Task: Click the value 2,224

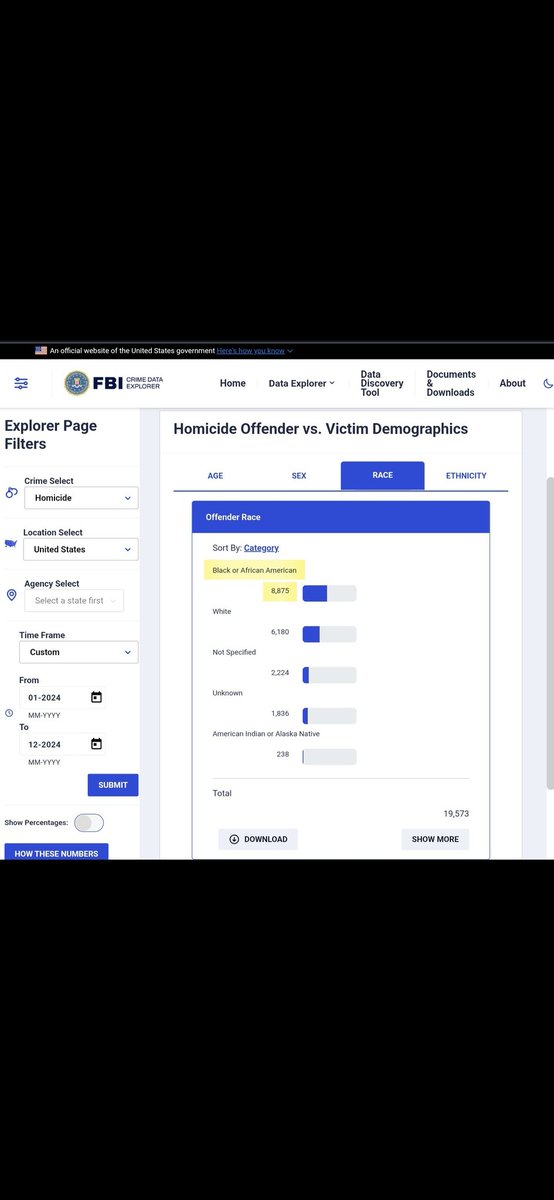Action: (x=280, y=673)
